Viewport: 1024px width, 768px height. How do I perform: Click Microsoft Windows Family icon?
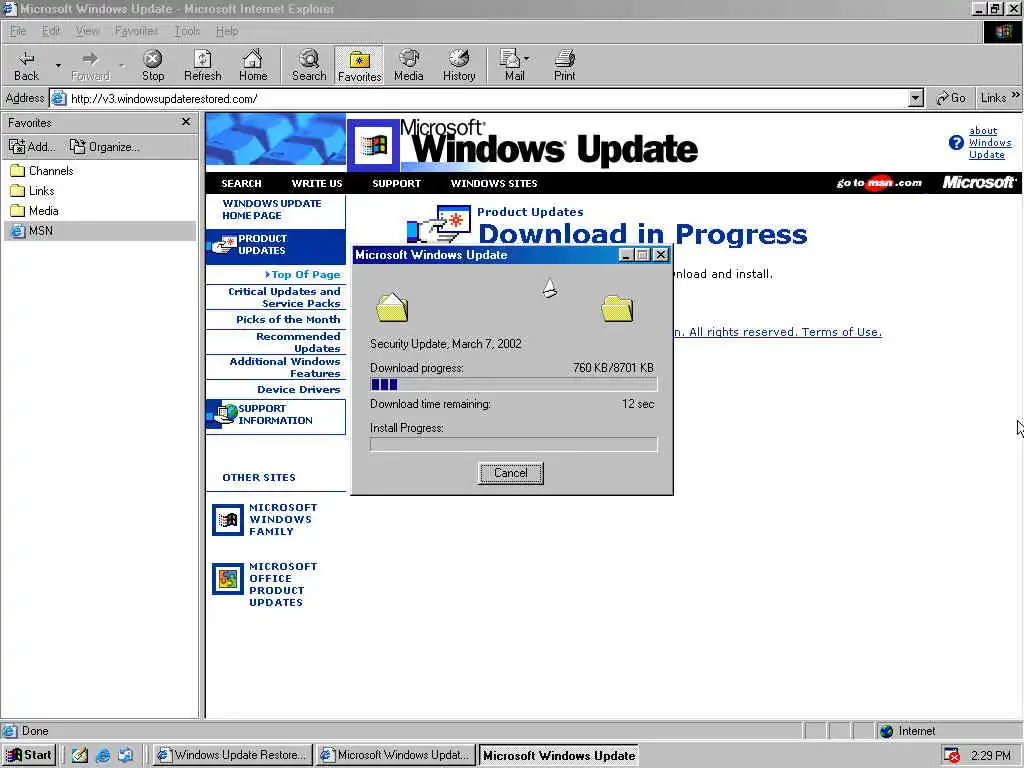pos(228,520)
